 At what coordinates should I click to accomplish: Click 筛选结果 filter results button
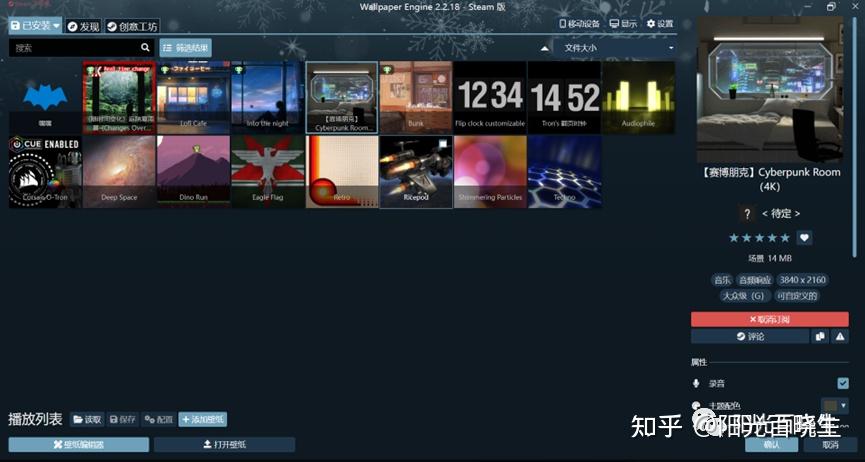point(185,48)
